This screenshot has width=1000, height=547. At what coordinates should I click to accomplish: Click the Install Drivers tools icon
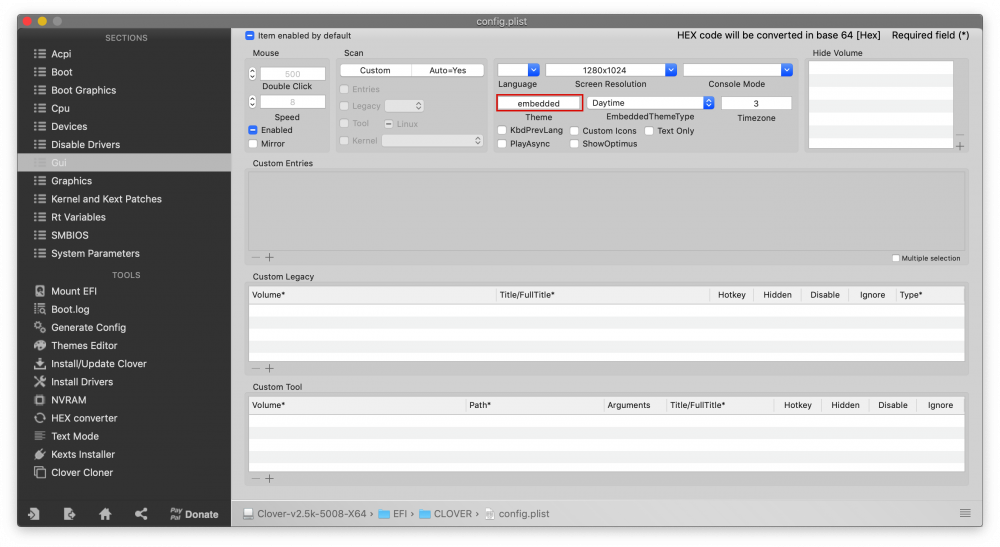40,382
